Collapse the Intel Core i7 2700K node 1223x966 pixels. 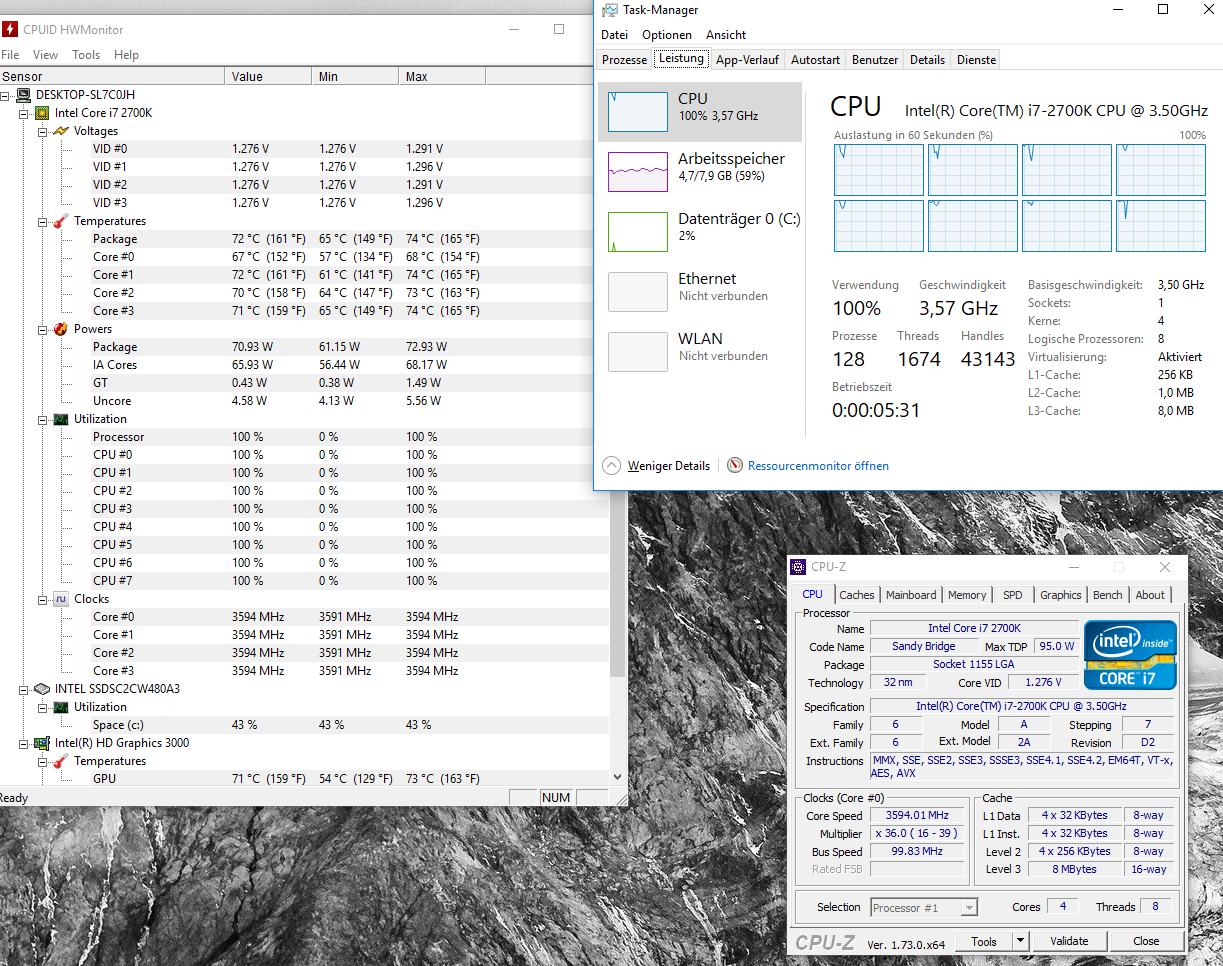tap(25, 113)
